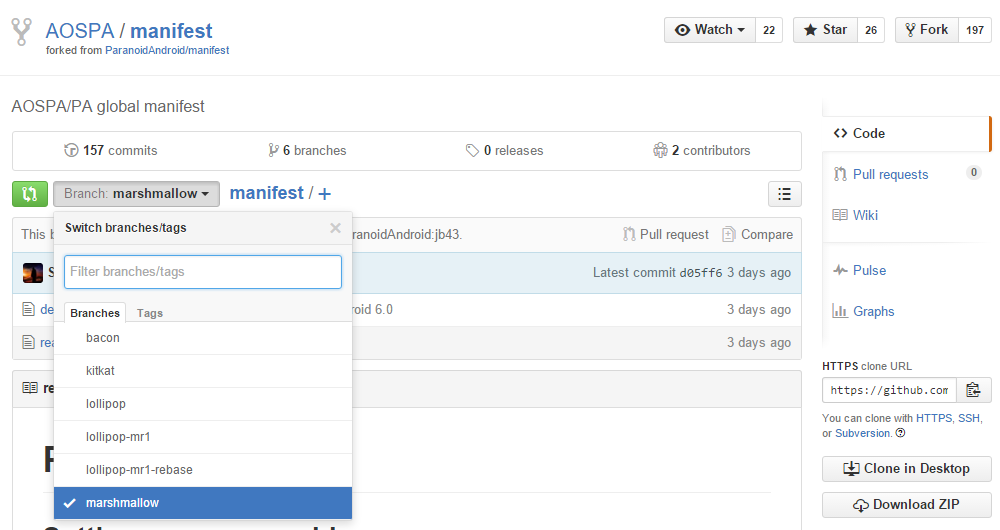
Task: Choose the lollipop-mr1-rebase branch
Action: coord(139,470)
